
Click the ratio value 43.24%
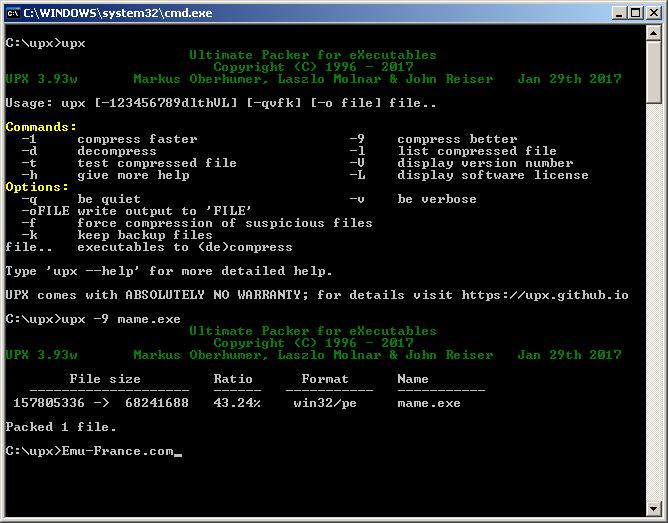coord(237,403)
